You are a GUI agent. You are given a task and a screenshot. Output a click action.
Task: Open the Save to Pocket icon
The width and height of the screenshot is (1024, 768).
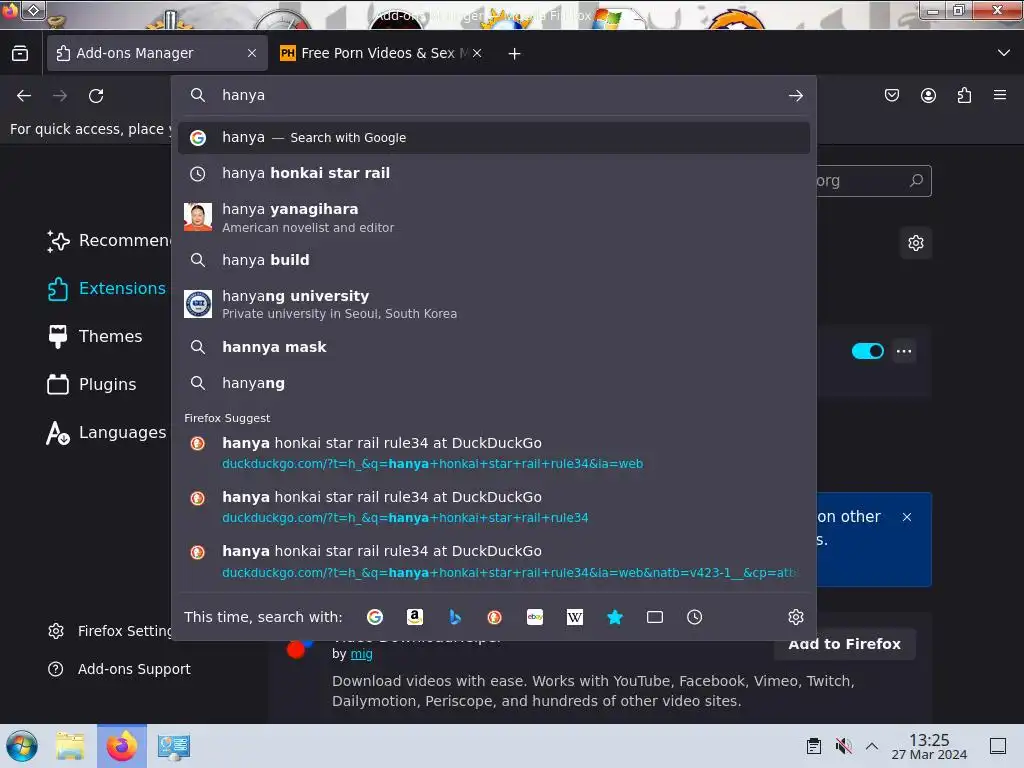click(x=891, y=95)
